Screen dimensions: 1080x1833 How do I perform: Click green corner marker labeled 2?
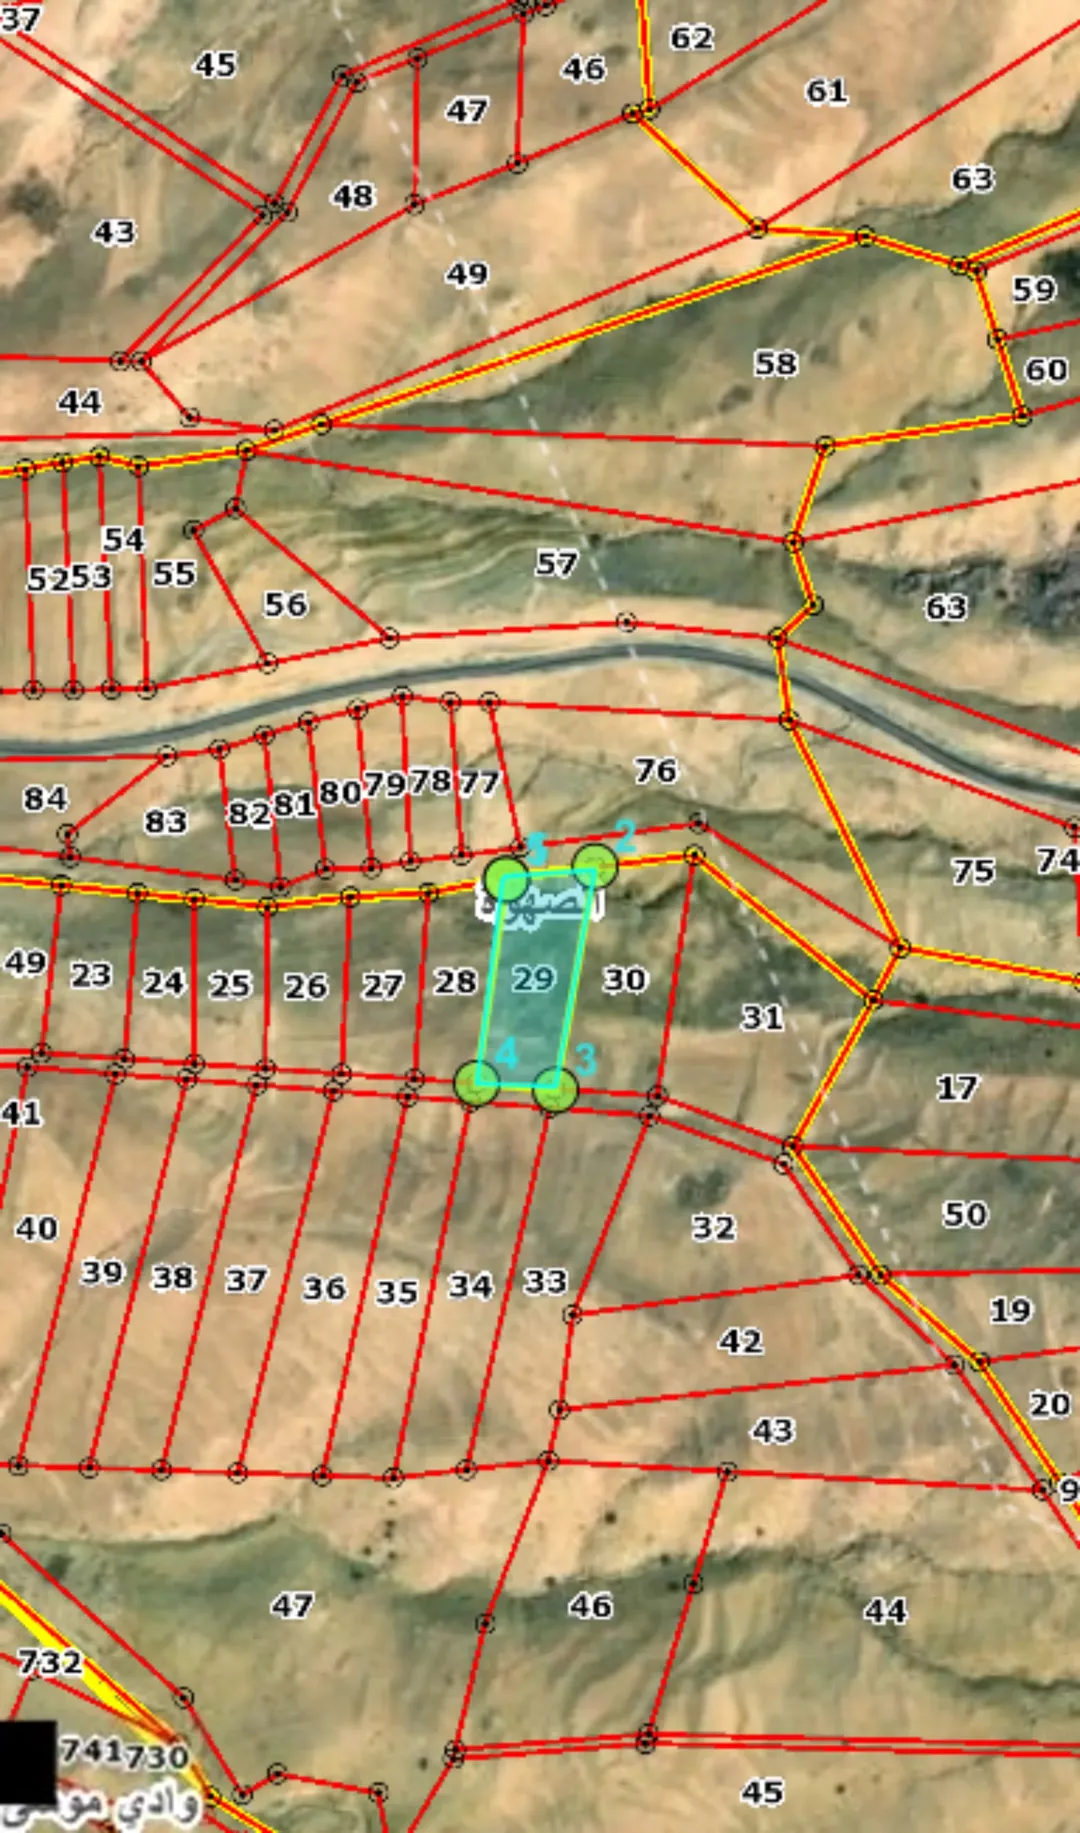595,866
